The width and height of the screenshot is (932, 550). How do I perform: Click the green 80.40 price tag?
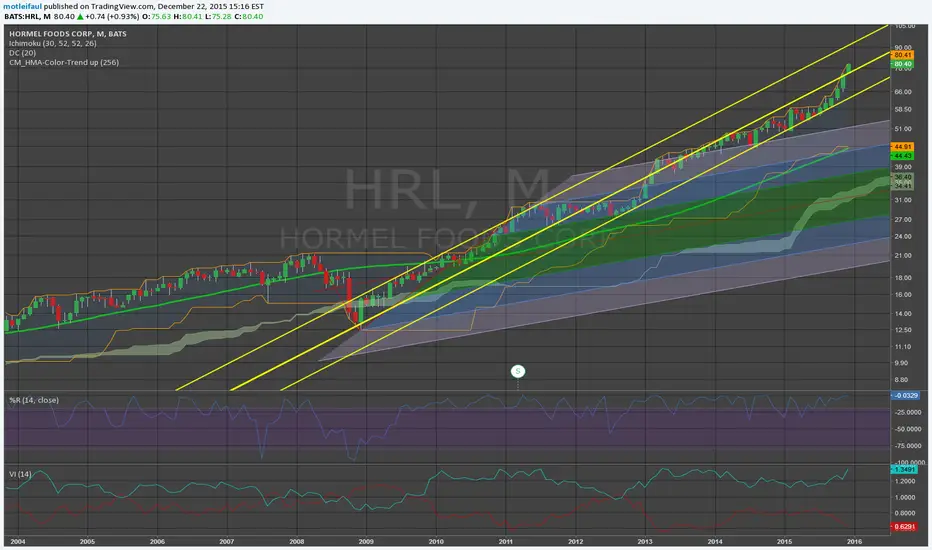902,64
